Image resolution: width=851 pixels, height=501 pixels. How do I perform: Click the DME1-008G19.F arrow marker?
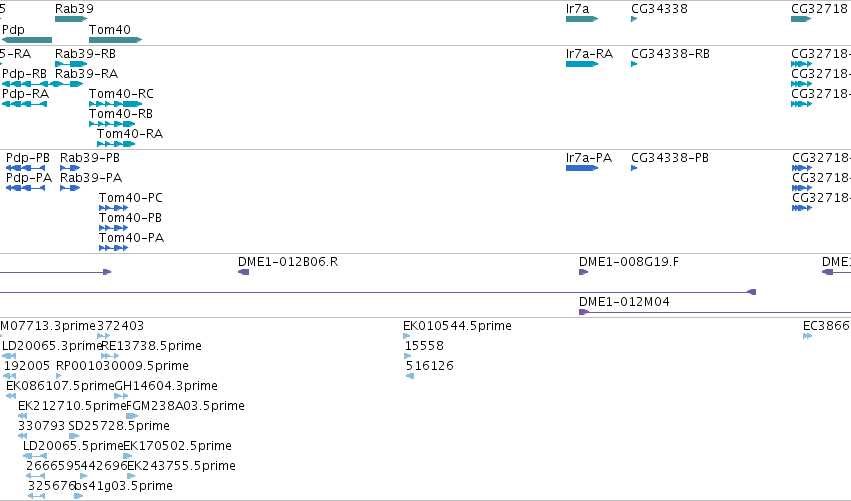[x=583, y=272]
